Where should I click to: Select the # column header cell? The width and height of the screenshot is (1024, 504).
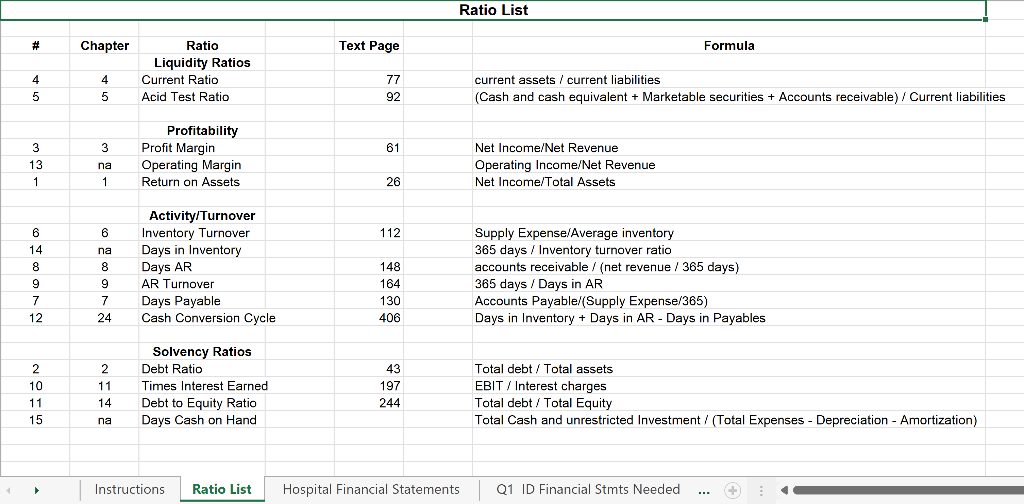(x=35, y=46)
